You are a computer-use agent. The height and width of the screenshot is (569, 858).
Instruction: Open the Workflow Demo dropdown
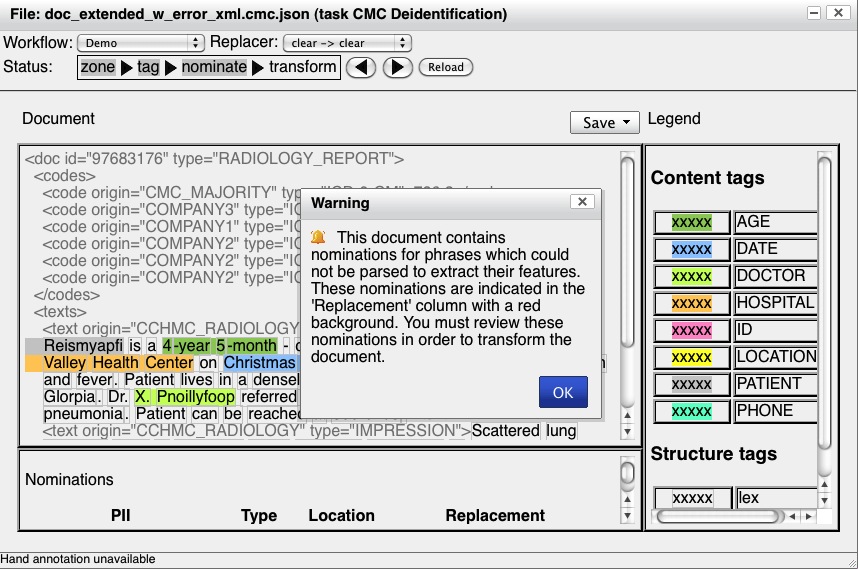pyautogui.click(x=140, y=43)
